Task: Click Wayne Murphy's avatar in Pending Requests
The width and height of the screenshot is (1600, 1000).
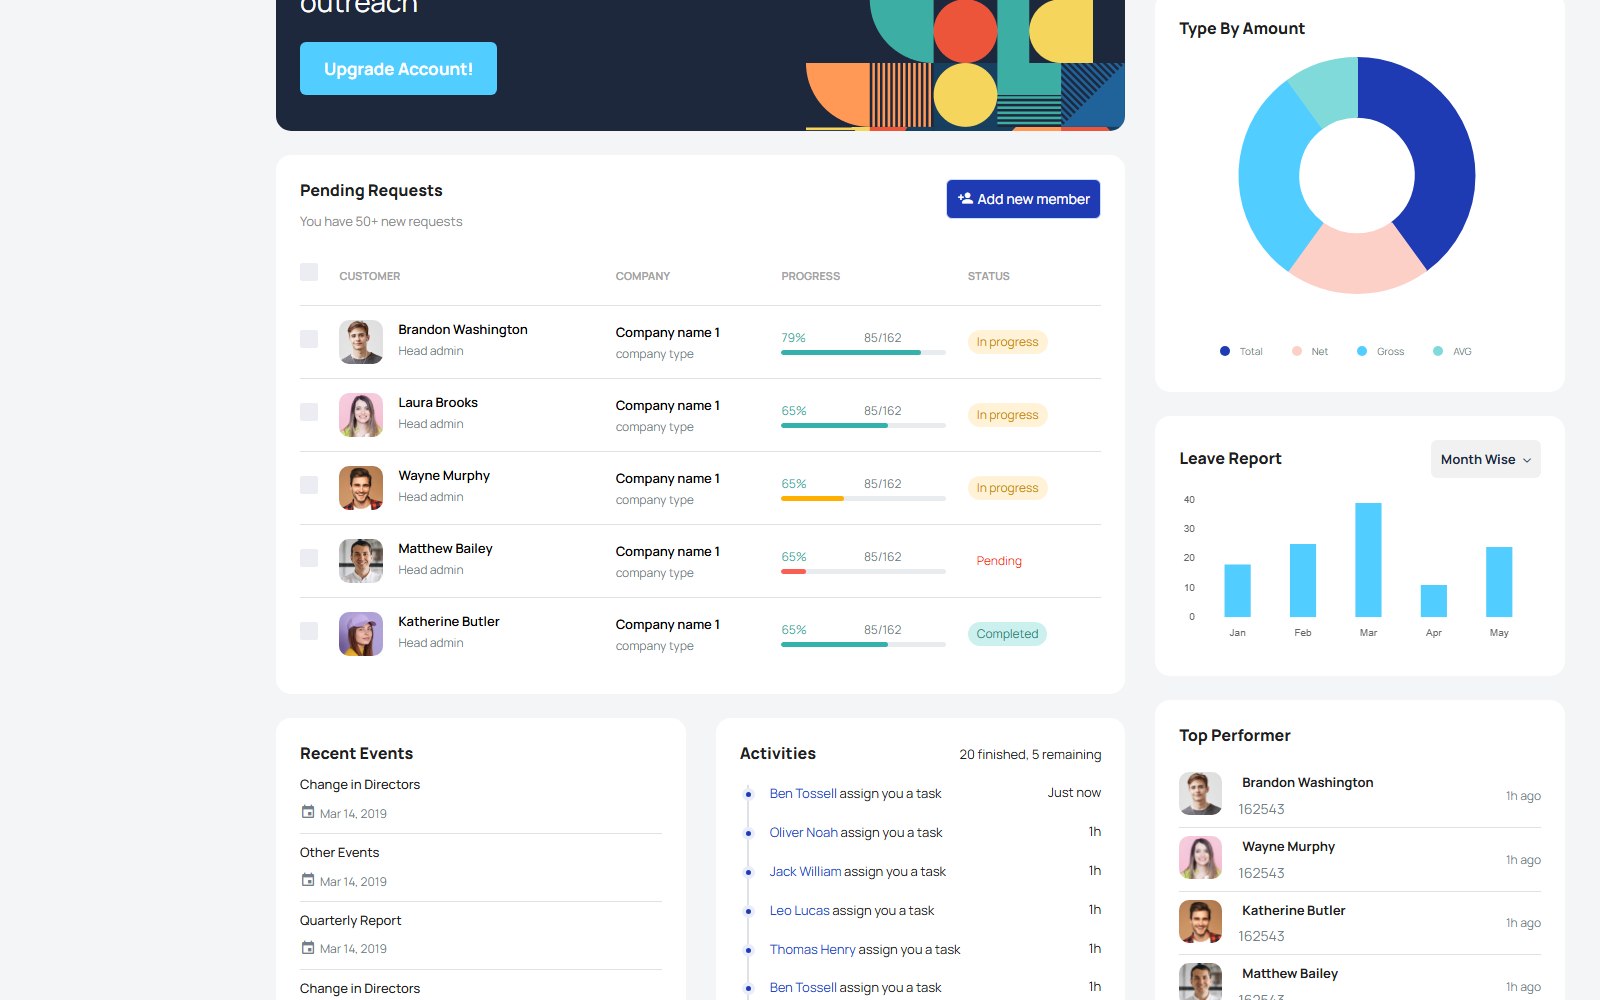Action: pyautogui.click(x=361, y=488)
